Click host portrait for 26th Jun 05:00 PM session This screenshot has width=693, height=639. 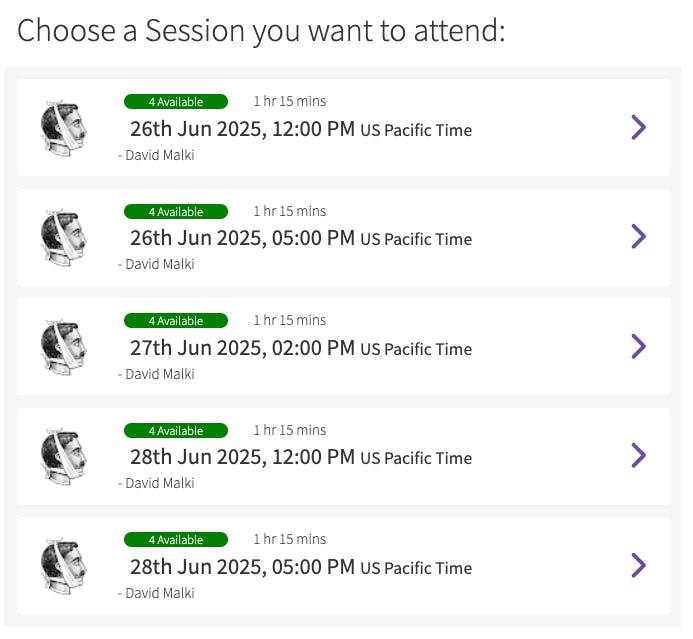tap(63, 237)
